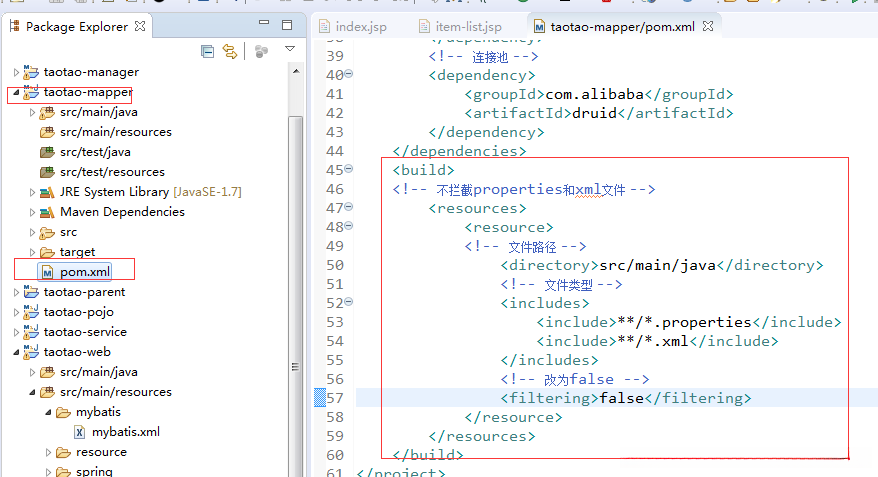Viewport: 878px width, 477px height.
Task: Collapse the taotao-web project
Action: [x=16, y=352]
